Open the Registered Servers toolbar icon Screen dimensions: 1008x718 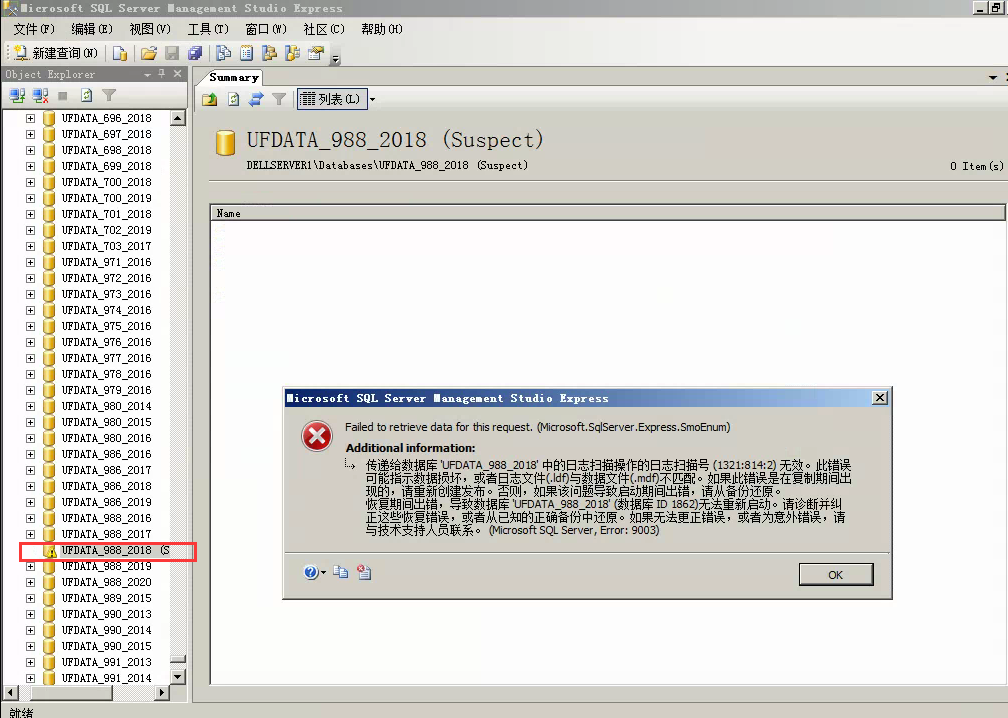point(223,53)
